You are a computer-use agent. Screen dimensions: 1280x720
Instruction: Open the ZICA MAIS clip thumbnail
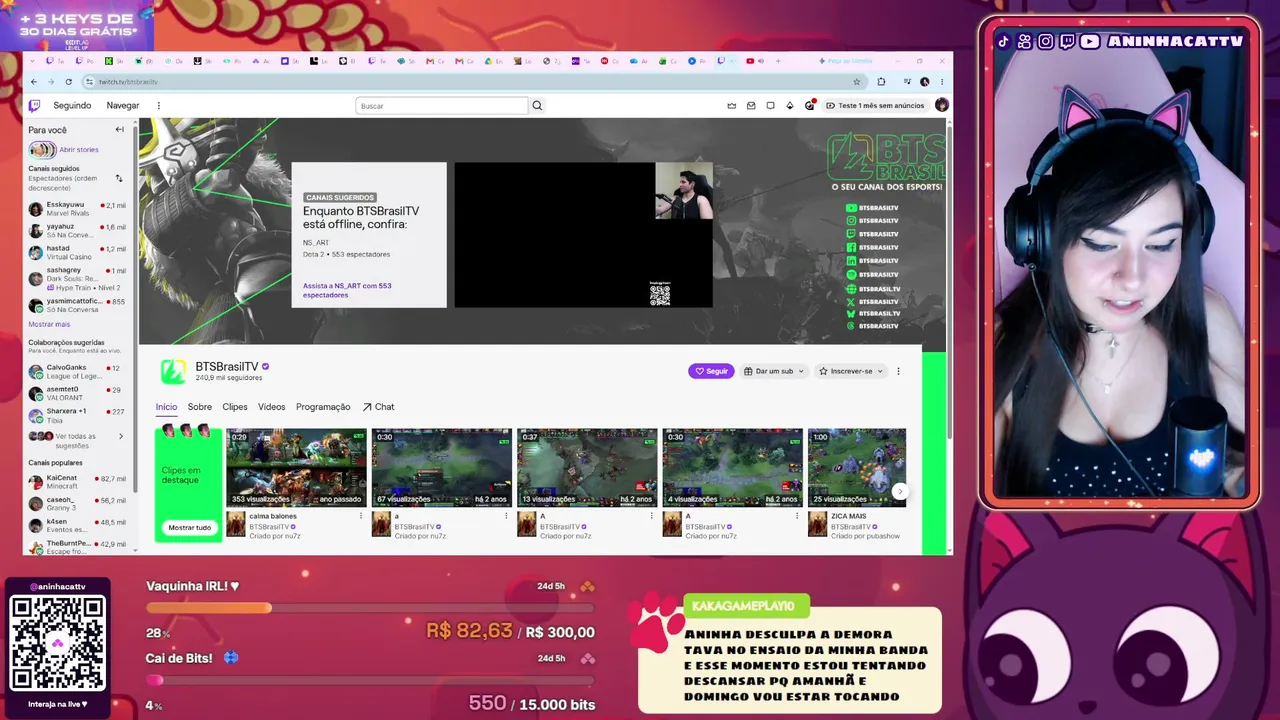click(x=857, y=467)
